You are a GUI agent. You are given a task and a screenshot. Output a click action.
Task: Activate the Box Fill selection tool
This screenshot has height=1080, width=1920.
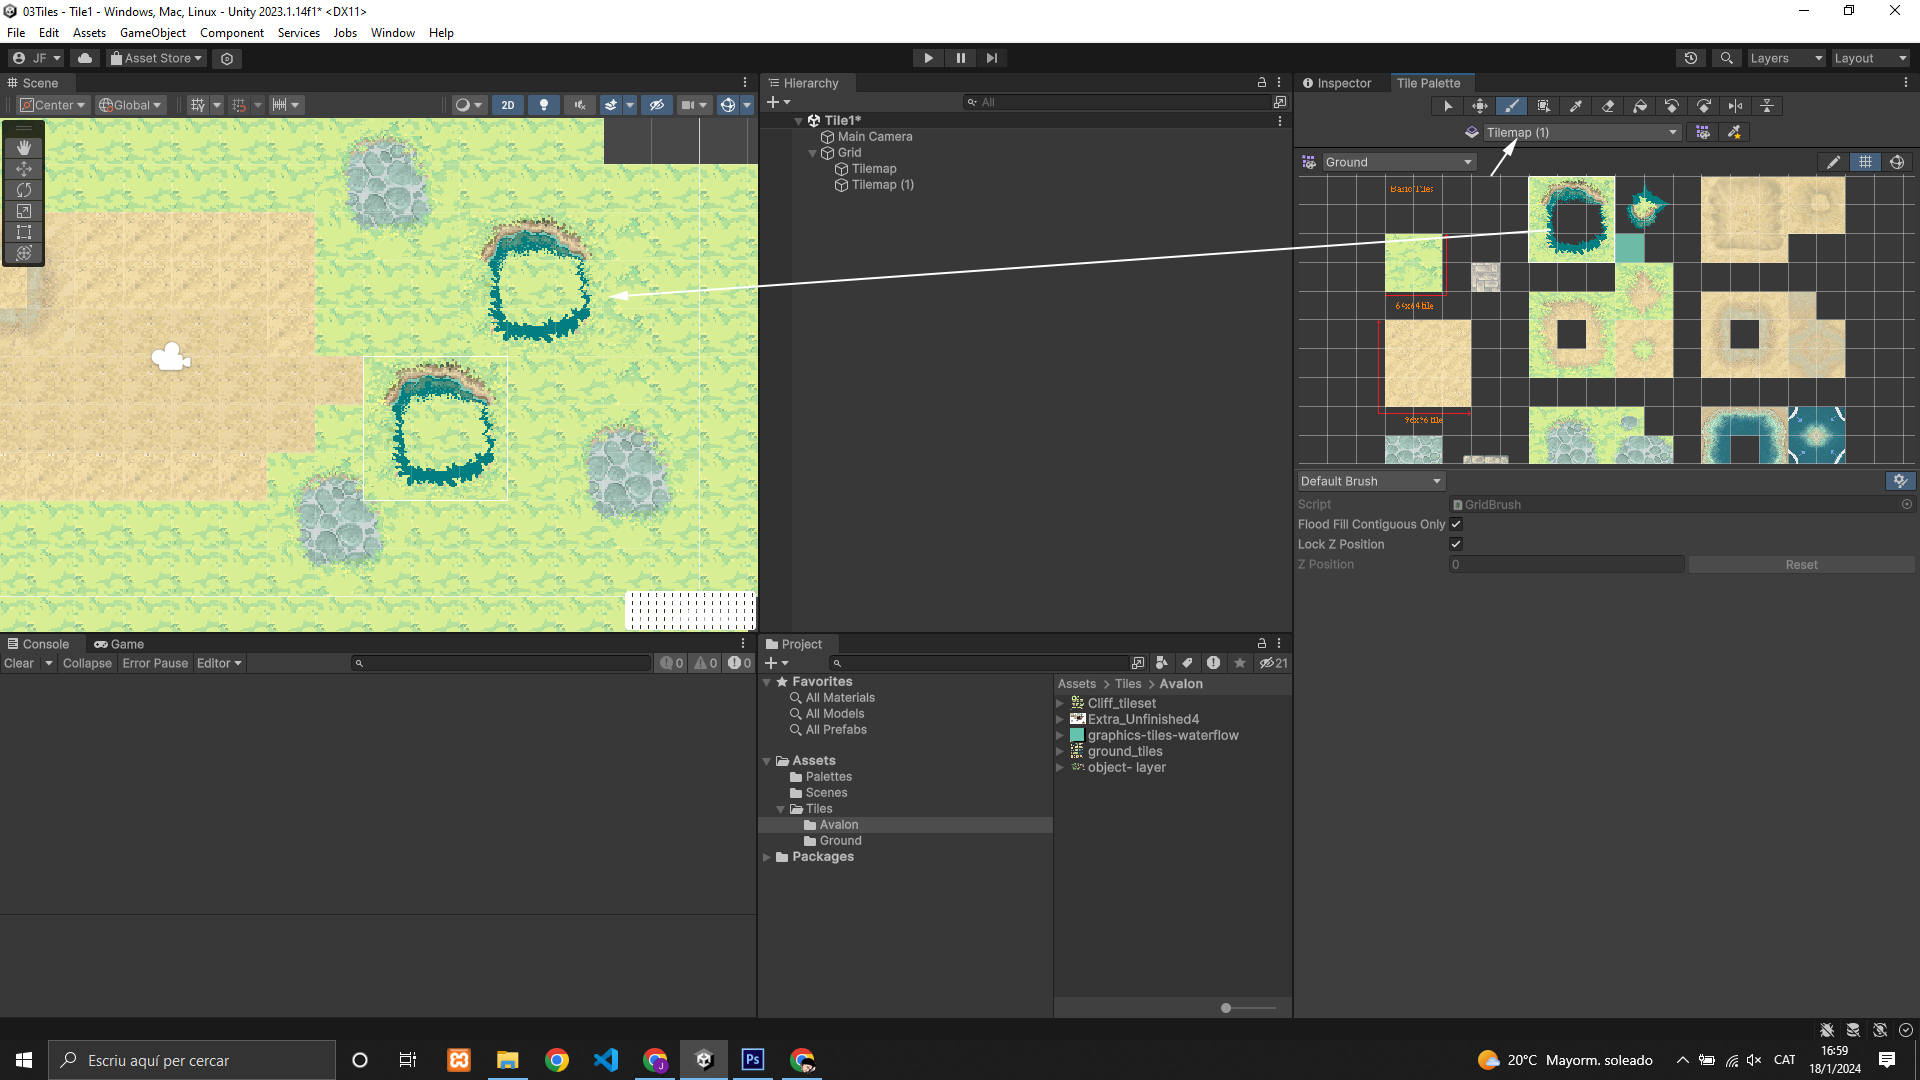(x=1544, y=106)
